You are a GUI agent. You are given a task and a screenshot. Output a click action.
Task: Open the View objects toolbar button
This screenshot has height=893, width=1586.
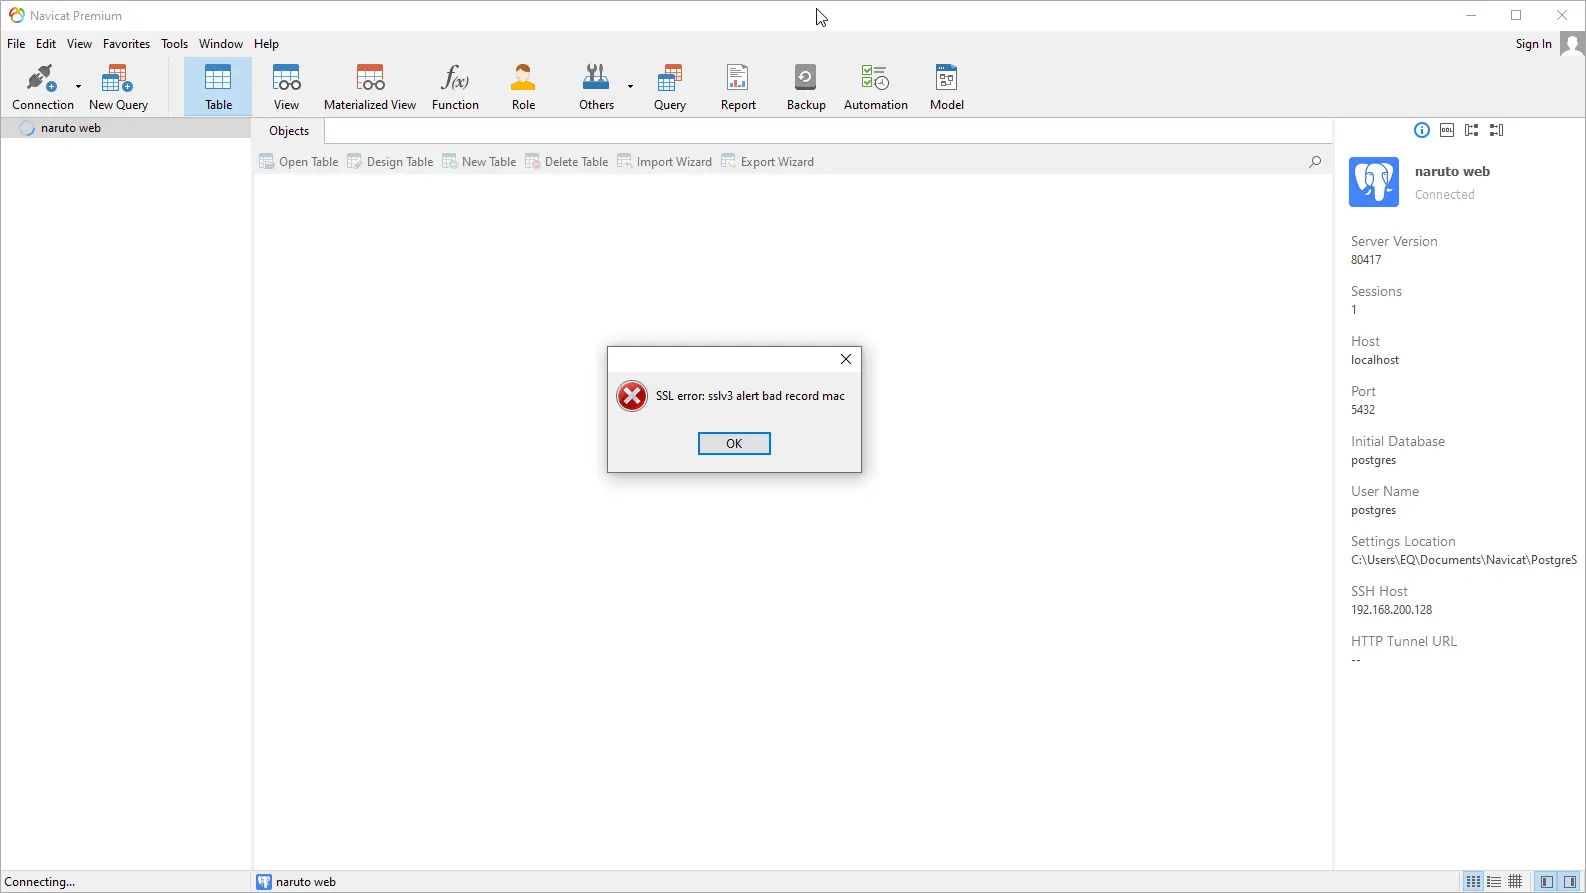pyautogui.click(x=286, y=87)
